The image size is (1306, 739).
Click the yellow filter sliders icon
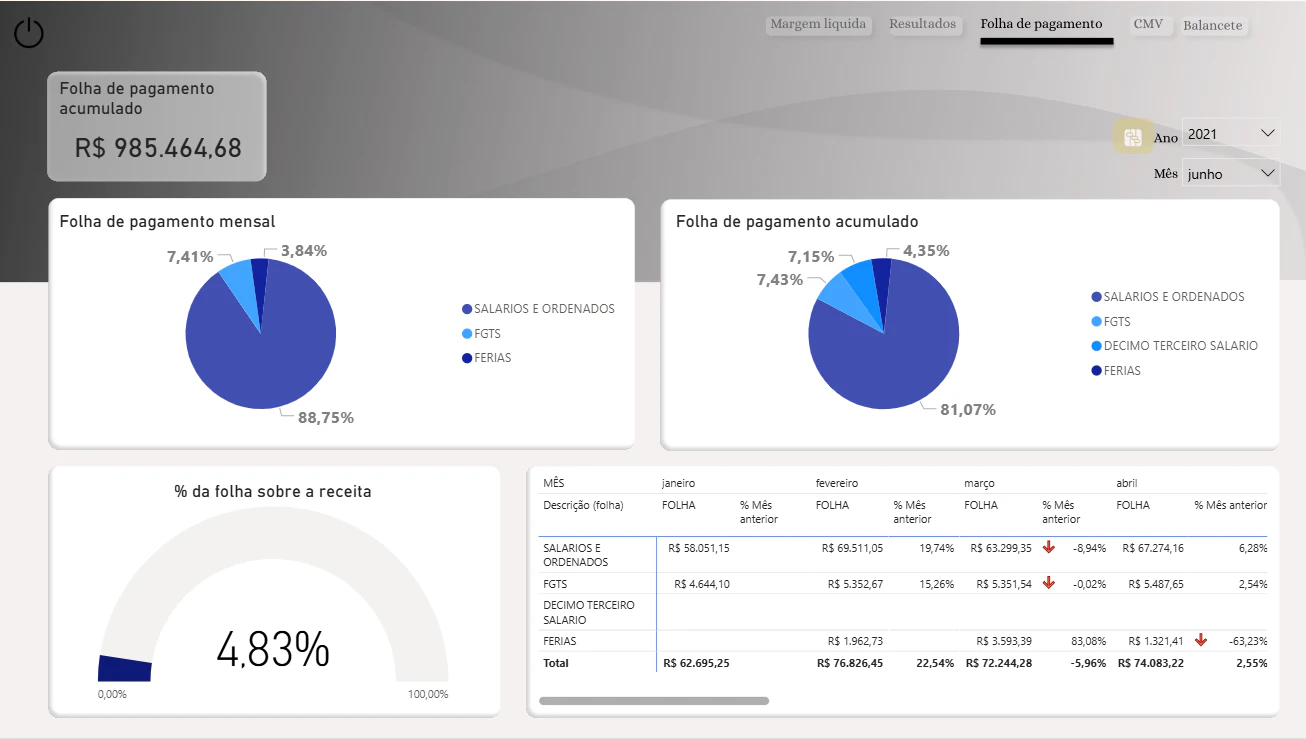[1133, 137]
